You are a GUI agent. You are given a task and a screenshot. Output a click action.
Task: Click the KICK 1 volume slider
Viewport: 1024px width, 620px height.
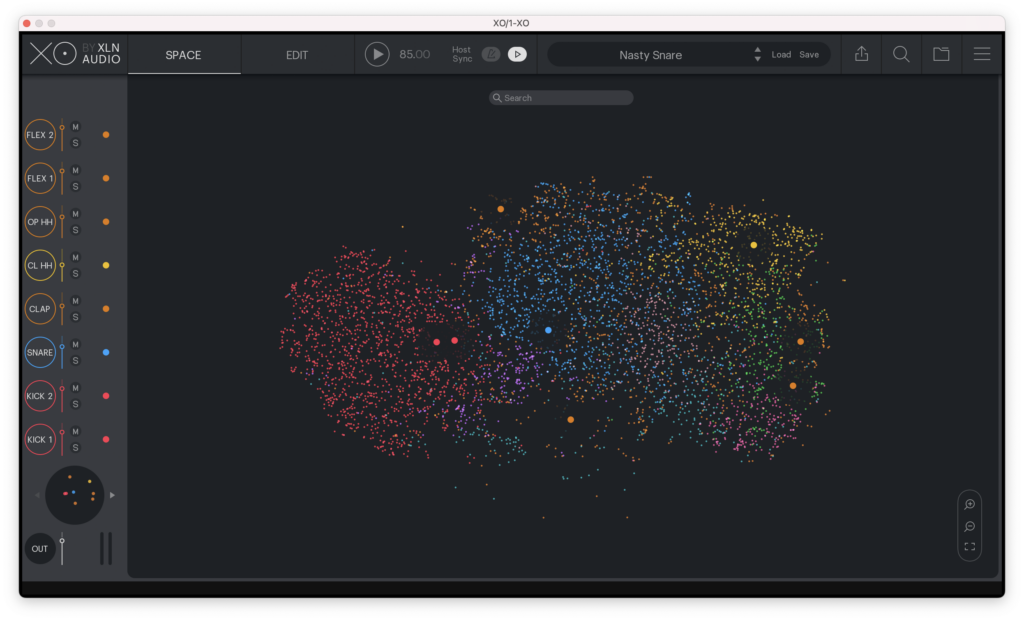(x=62, y=440)
